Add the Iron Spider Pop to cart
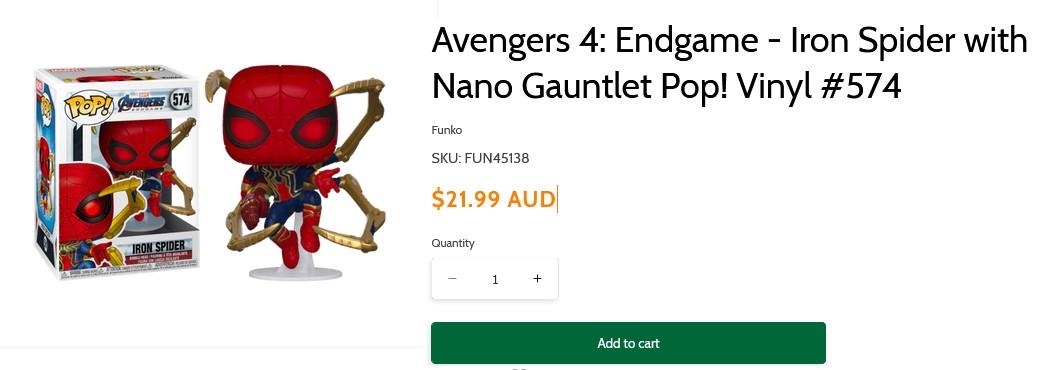The image size is (1042, 370). [628, 343]
